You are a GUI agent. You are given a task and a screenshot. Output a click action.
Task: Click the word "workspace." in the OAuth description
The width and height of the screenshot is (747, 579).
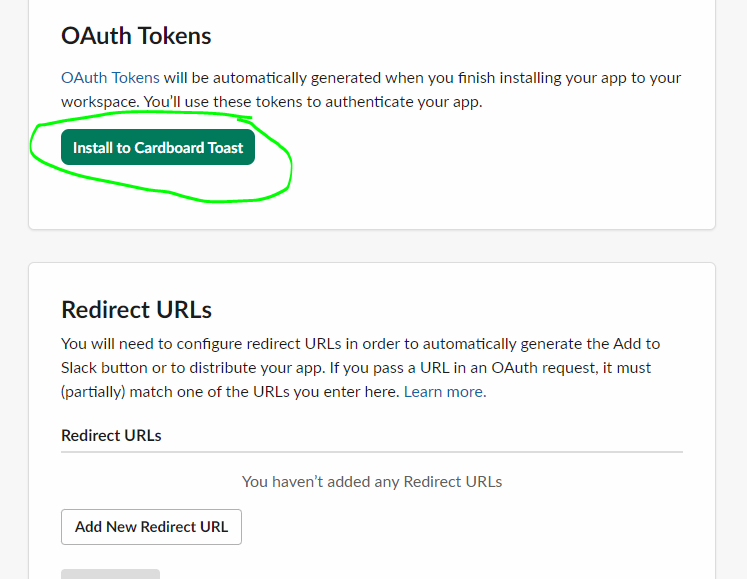[x=100, y=102]
